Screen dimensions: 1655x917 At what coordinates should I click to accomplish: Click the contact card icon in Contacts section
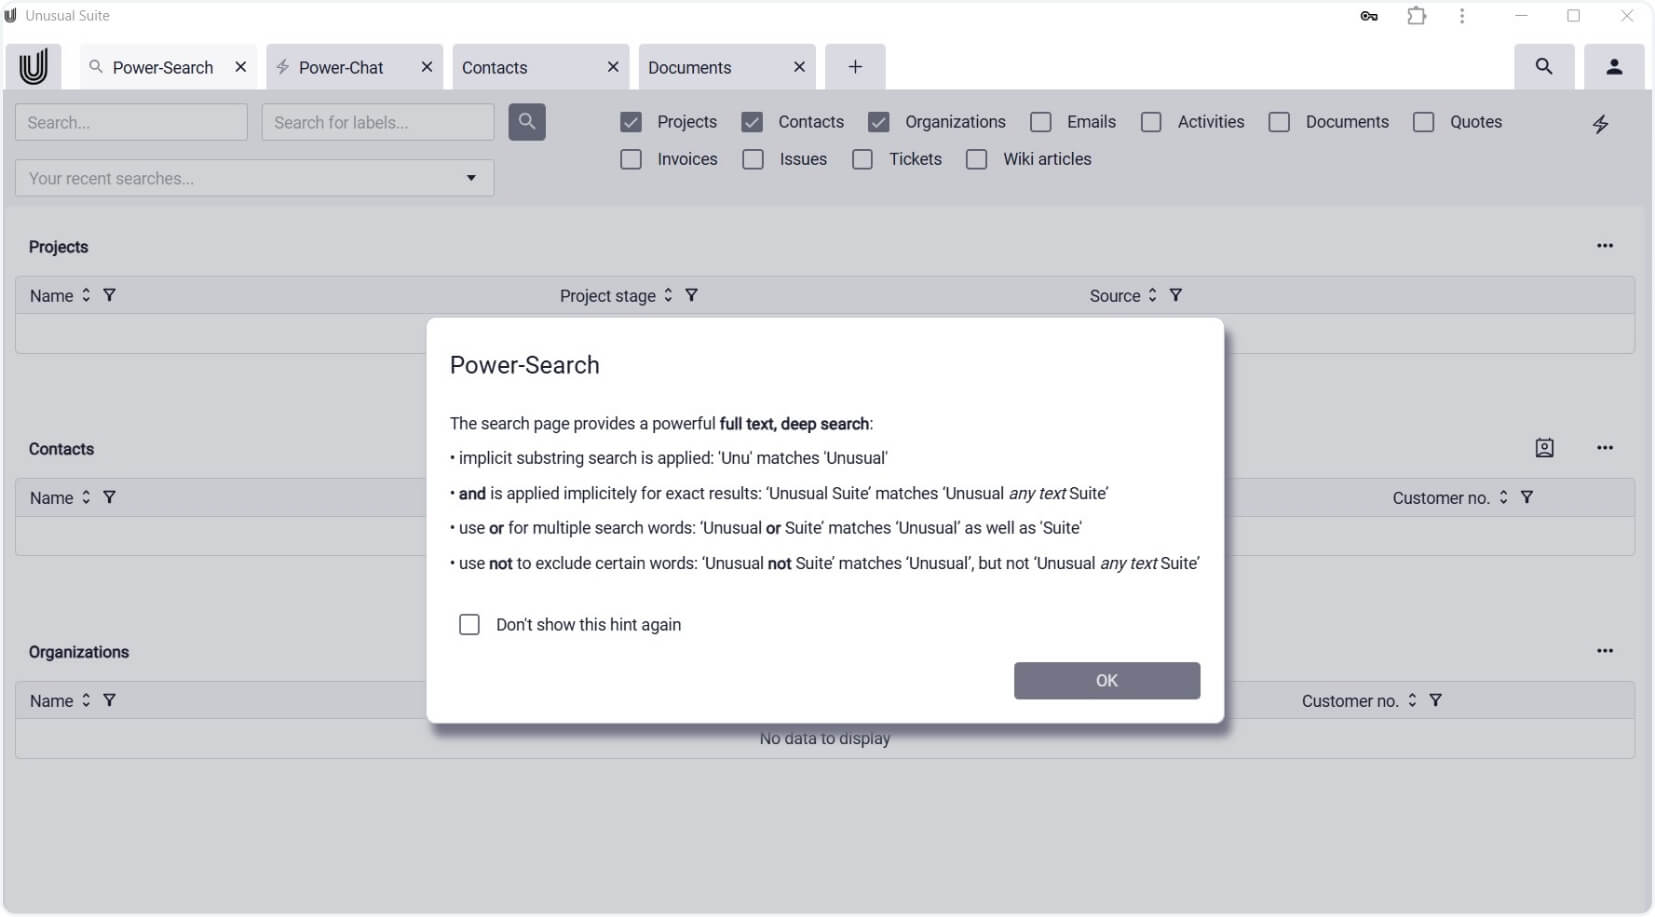pyautogui.click(x=1544, y=448)
